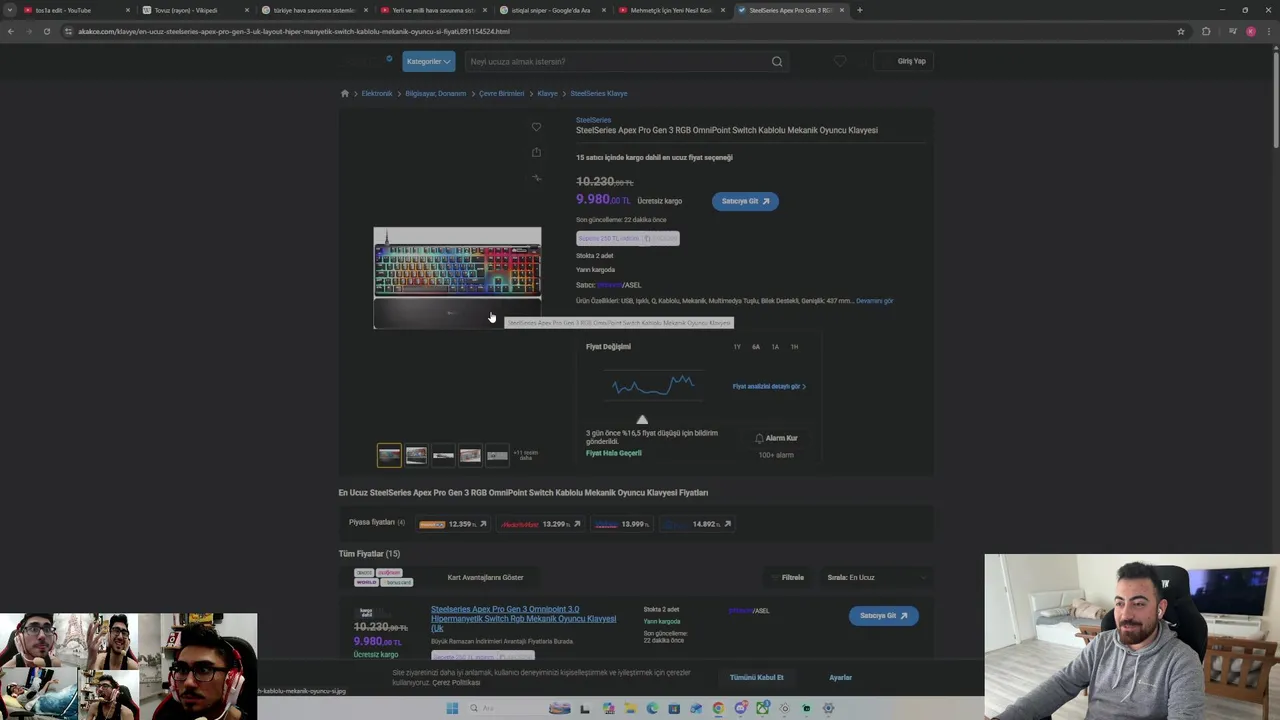Select the first product thumbnail
The height and width of the screenshot is (720, 1280).
click(x=389, y=455)
